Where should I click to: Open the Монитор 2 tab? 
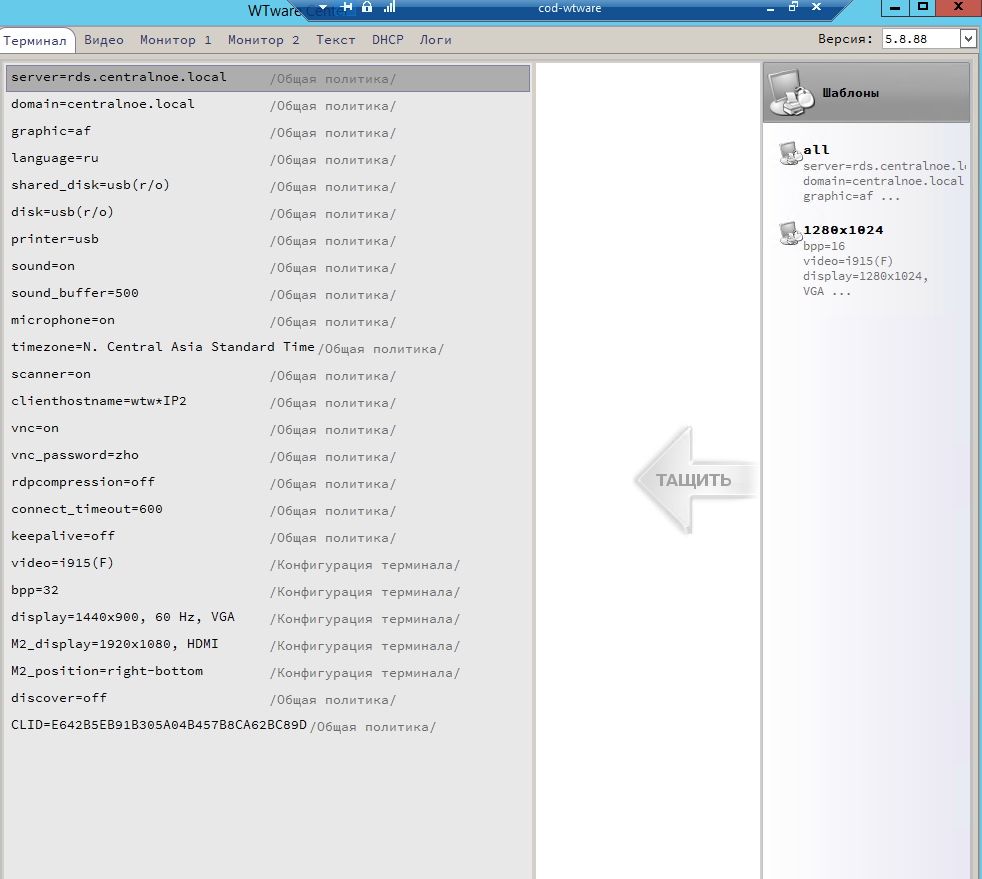[263, 40]
